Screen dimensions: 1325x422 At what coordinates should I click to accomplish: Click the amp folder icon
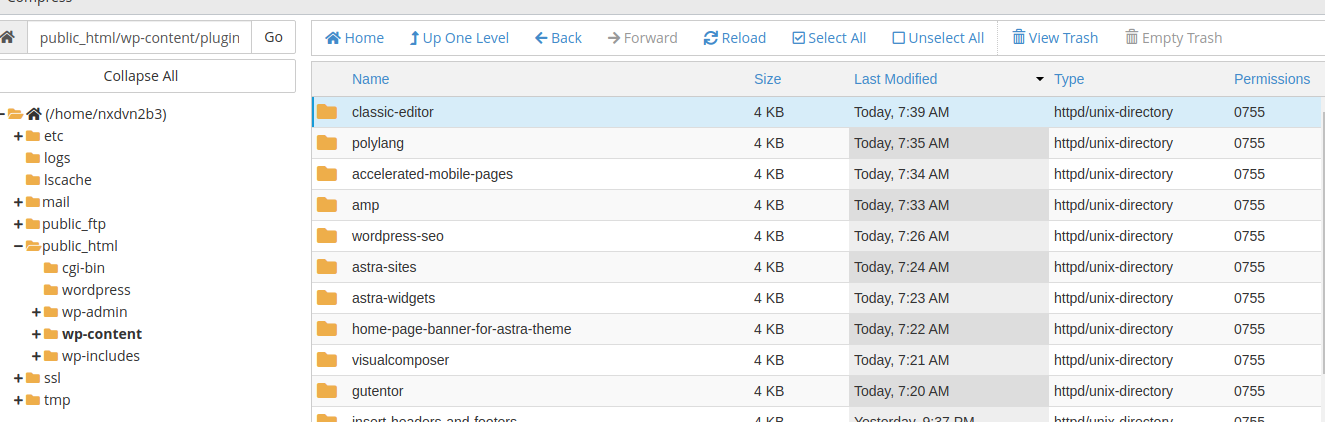[327, 205]
